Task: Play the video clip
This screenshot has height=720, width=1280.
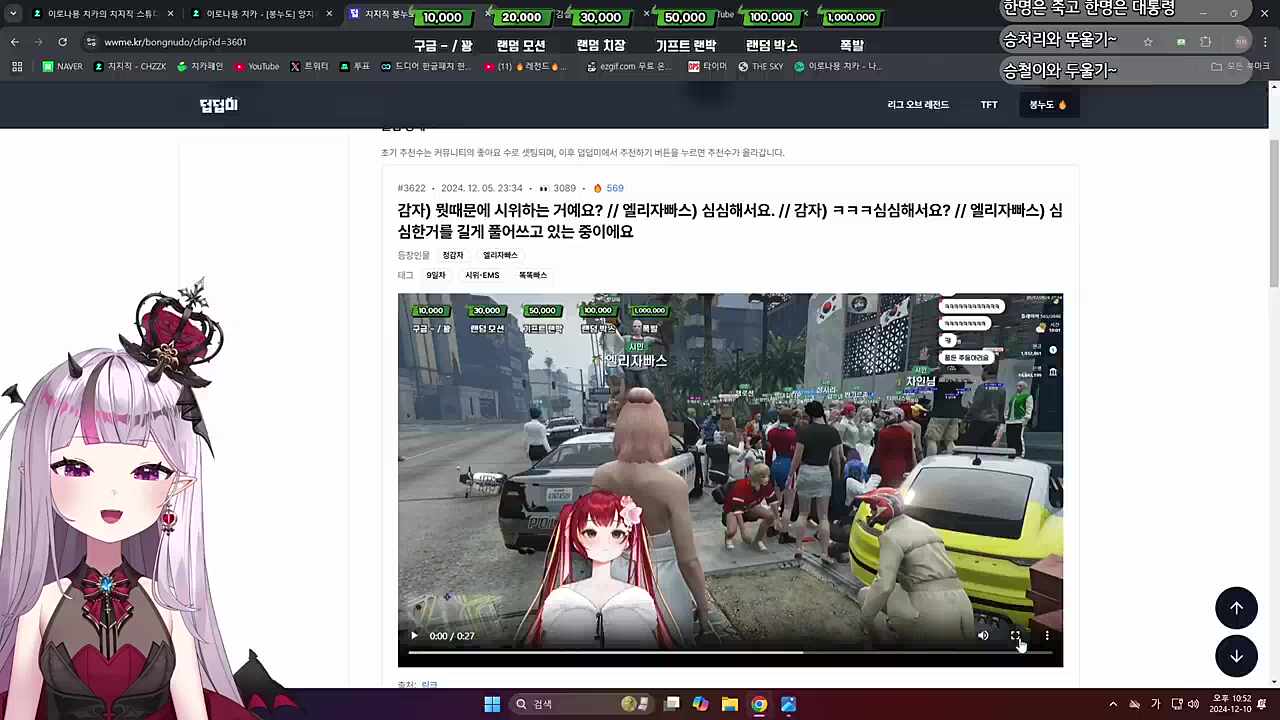Action: click(414, 636)
